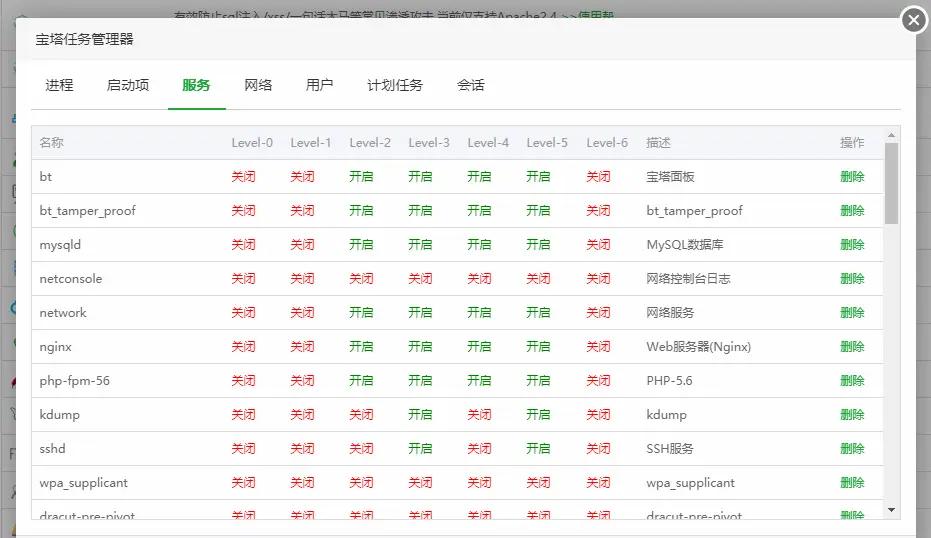The image size is (931, 538).
Task: Close the 宝塔任务管理器 dialog
Action: [913, 20]
